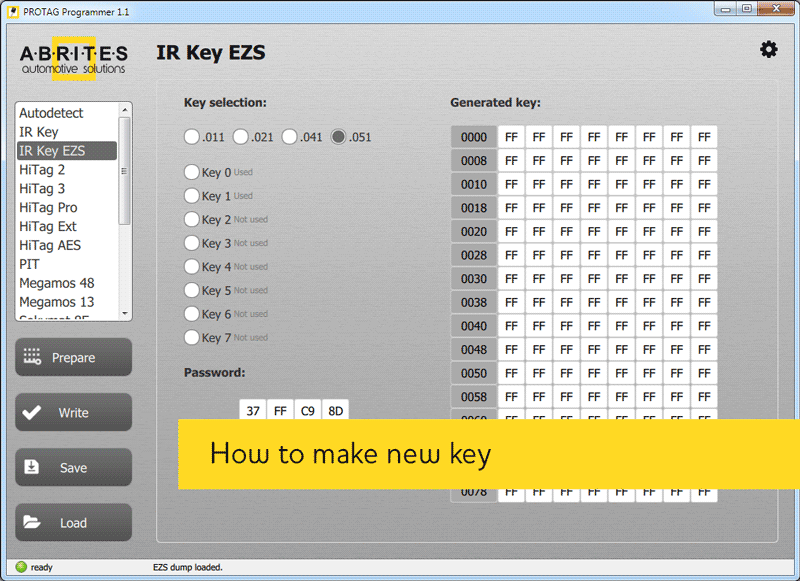
Task: Select Megamos 48 in the transponder list
Action: [x=67, y=283]
